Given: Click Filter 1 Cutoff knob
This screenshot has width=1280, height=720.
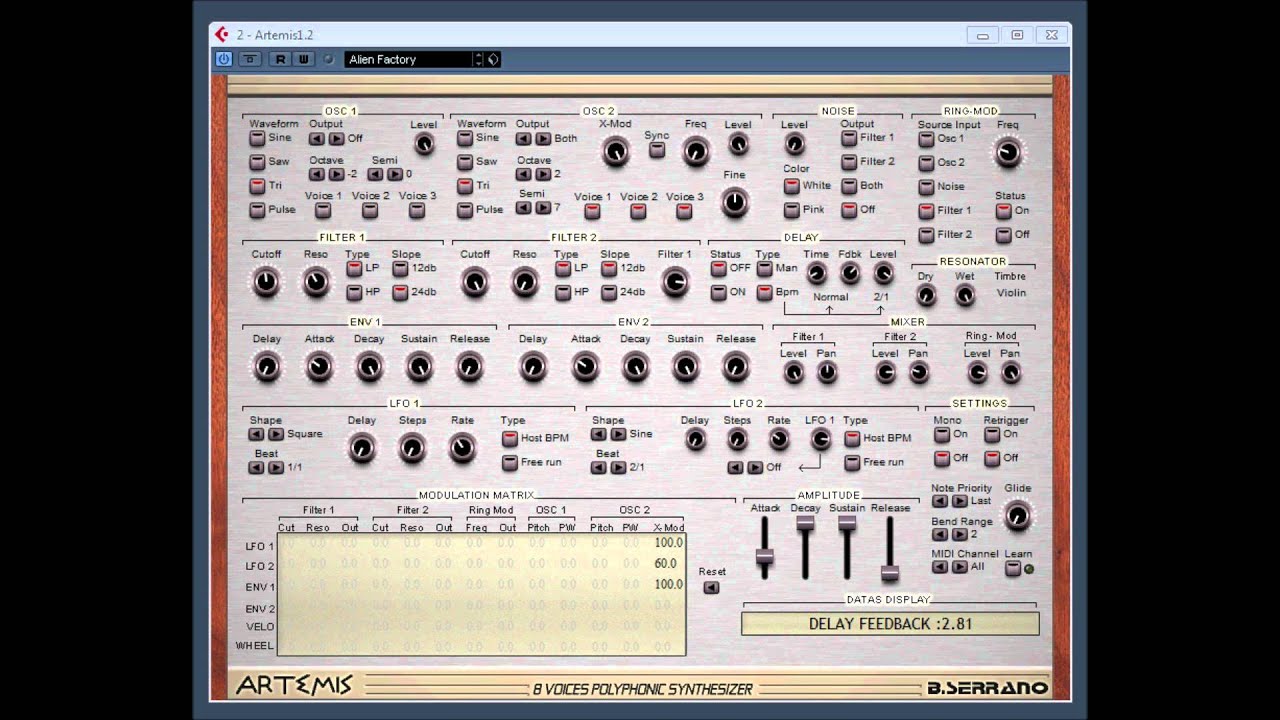Looking at the screenshot, I should pyautogui.click(x=266, y=282).
